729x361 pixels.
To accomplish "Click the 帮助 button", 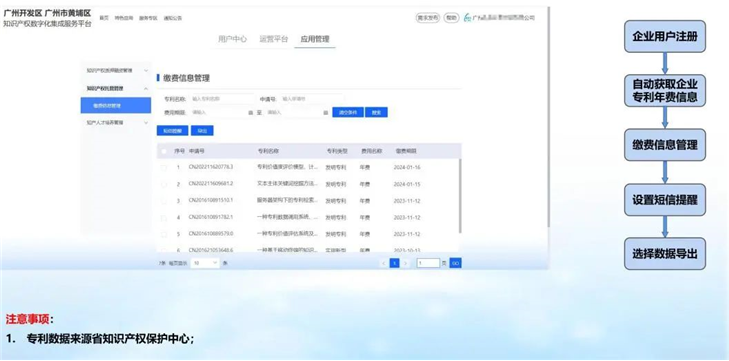I will coord(451,18).
